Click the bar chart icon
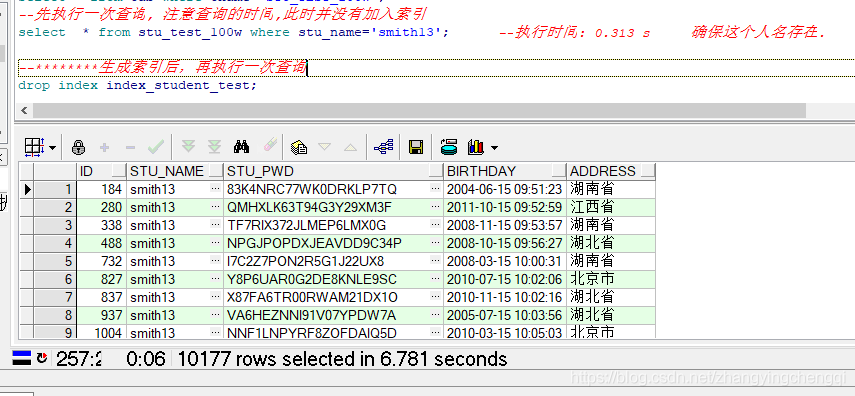 click(x=475, y=147)
